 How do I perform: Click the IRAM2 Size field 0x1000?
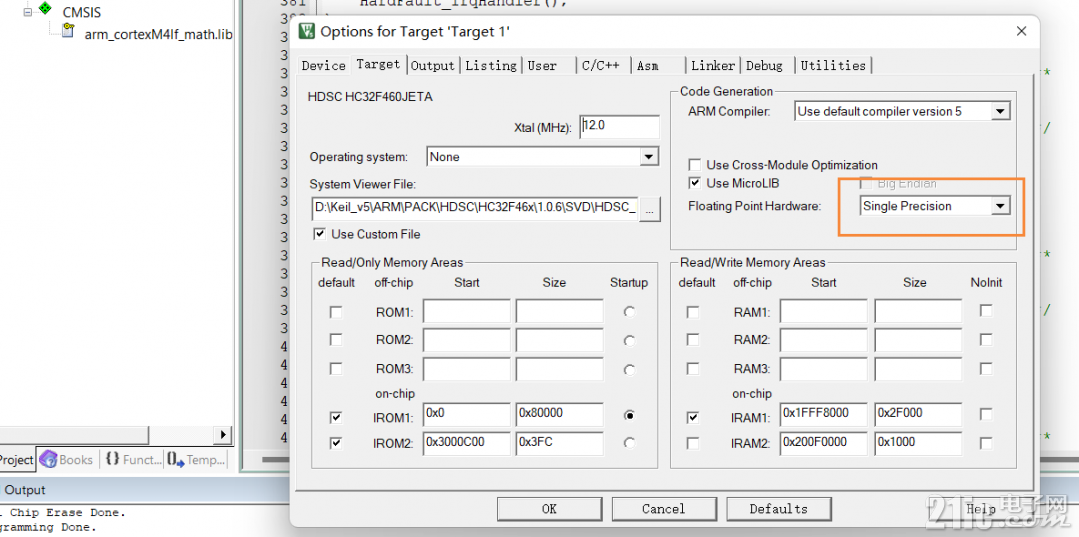(918, 443)
